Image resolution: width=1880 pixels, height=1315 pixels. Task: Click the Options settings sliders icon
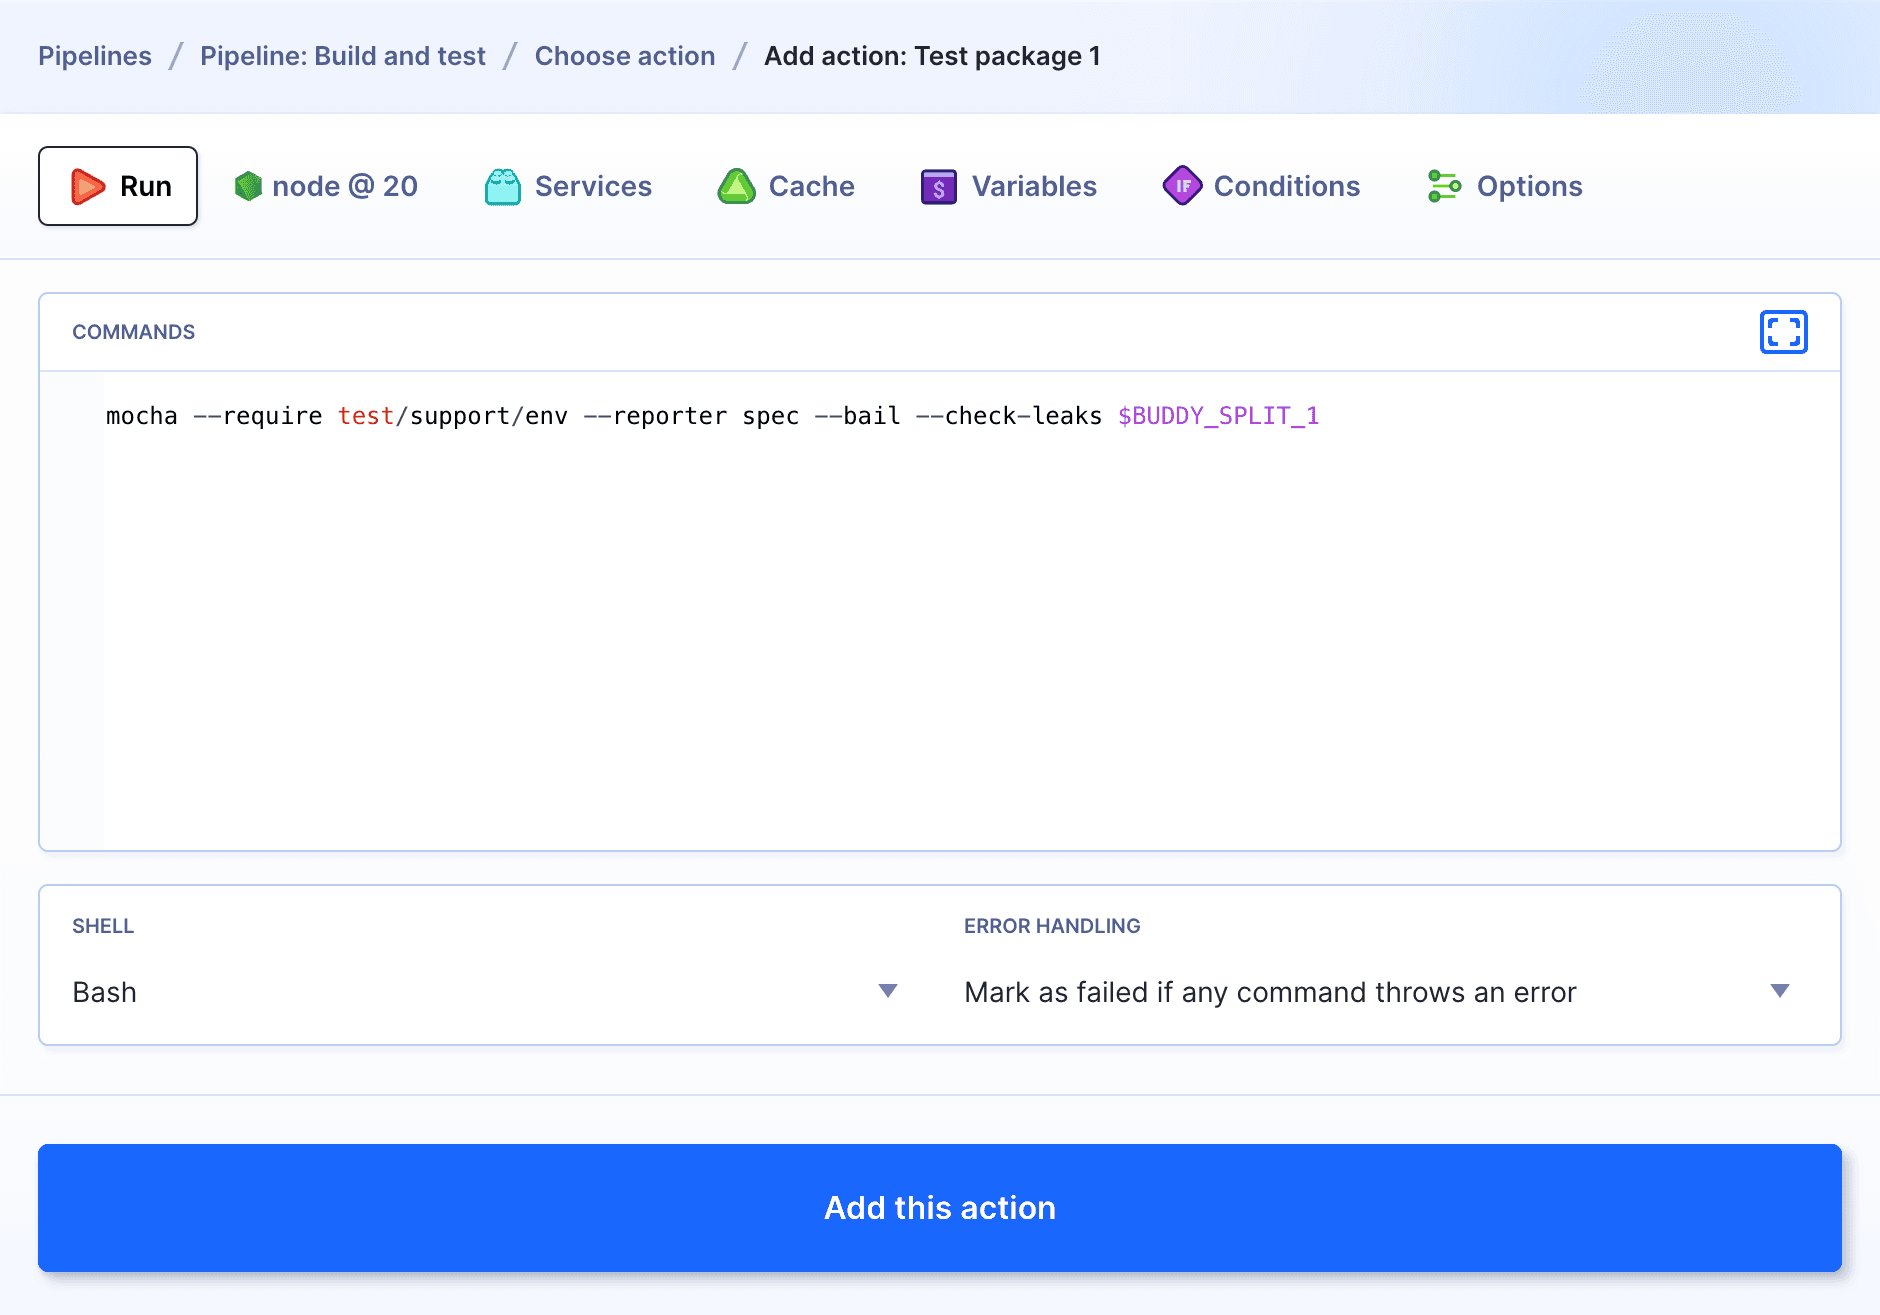[x=1443, y=186]
